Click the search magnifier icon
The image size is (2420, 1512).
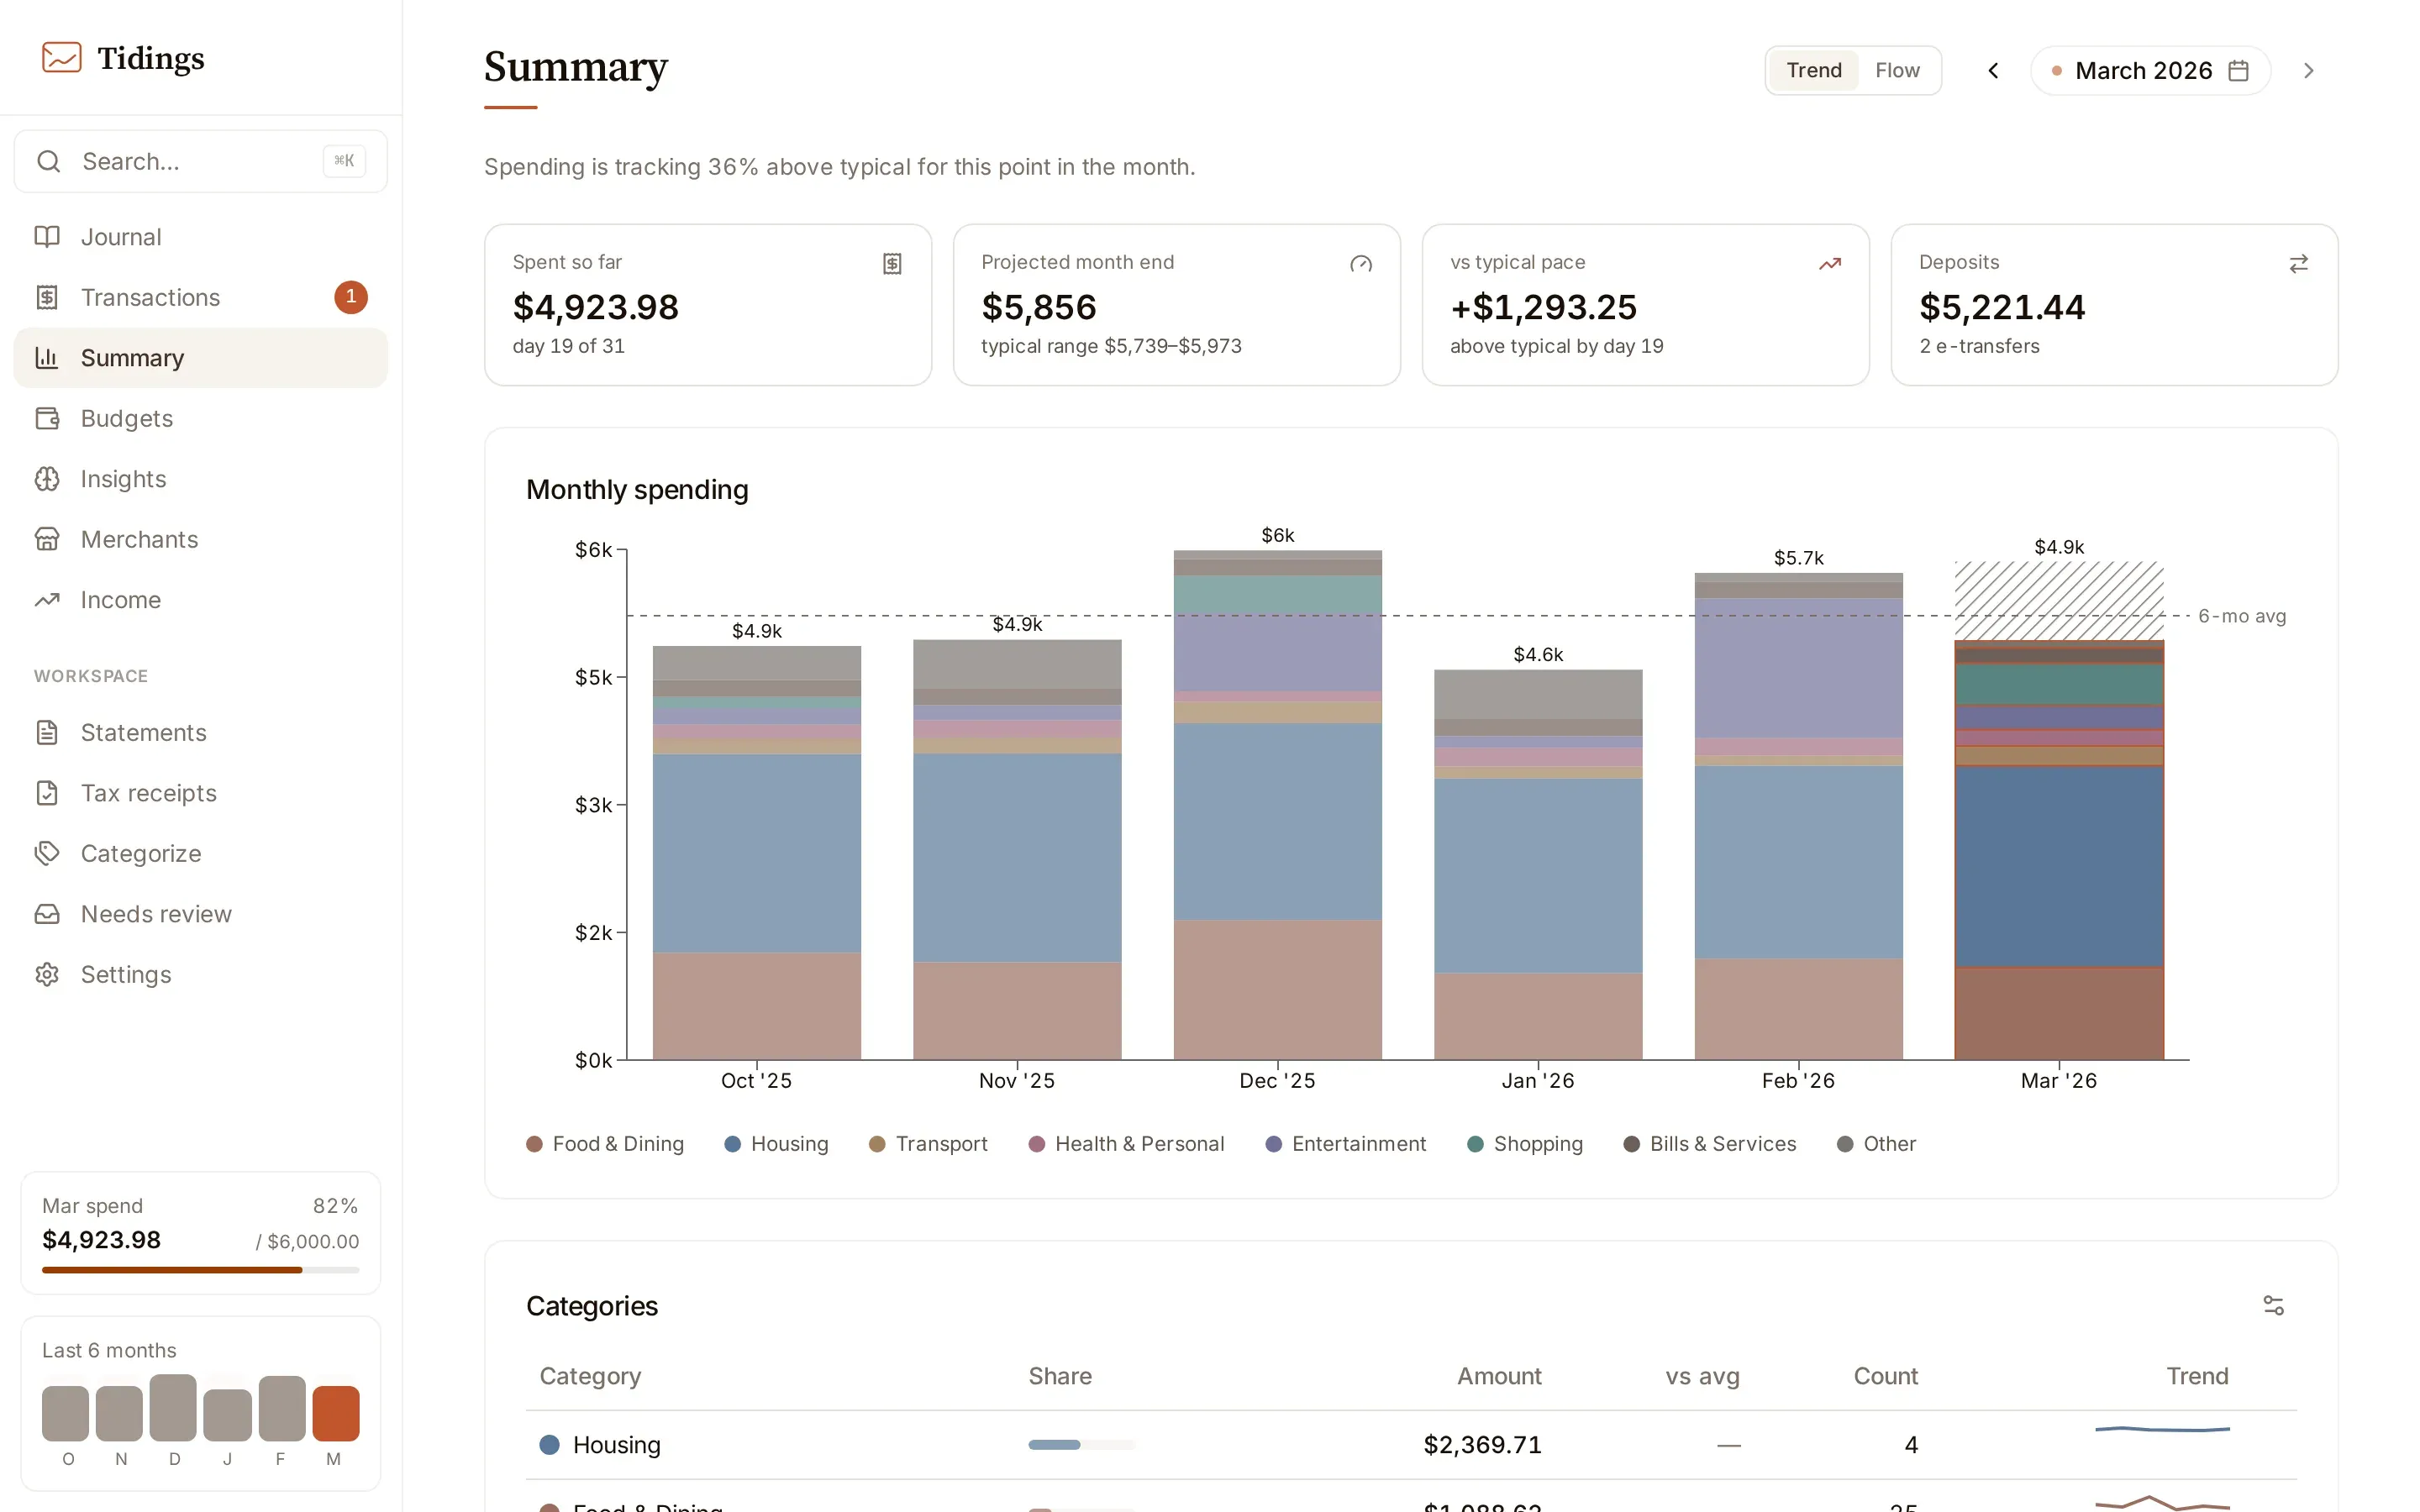[x=48, y=161]
